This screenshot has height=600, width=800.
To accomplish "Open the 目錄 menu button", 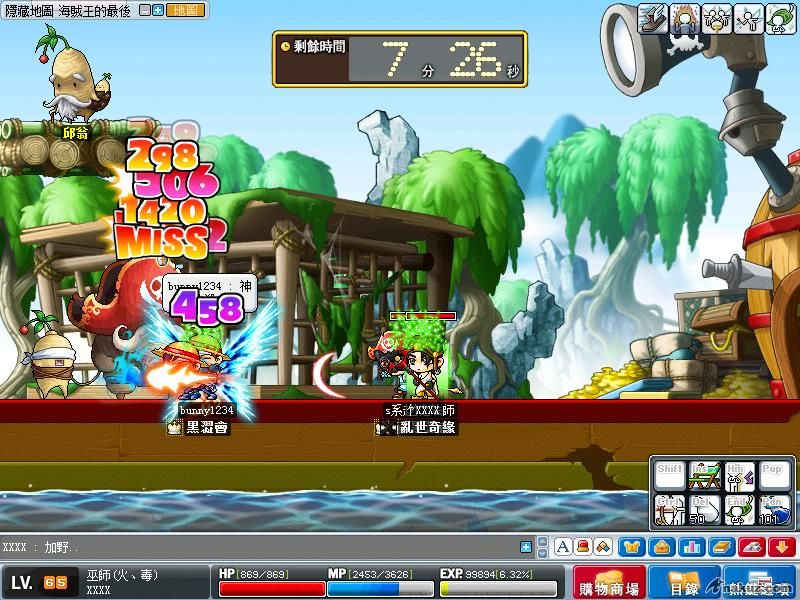I will point(684,583).
